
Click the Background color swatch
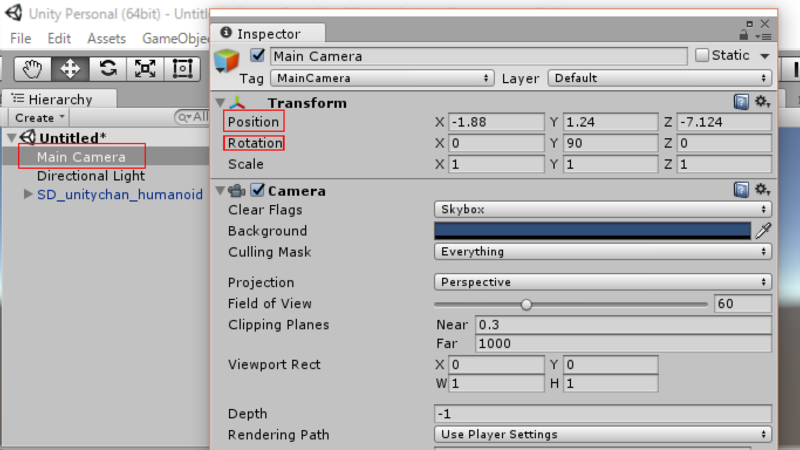pos(592,231)
